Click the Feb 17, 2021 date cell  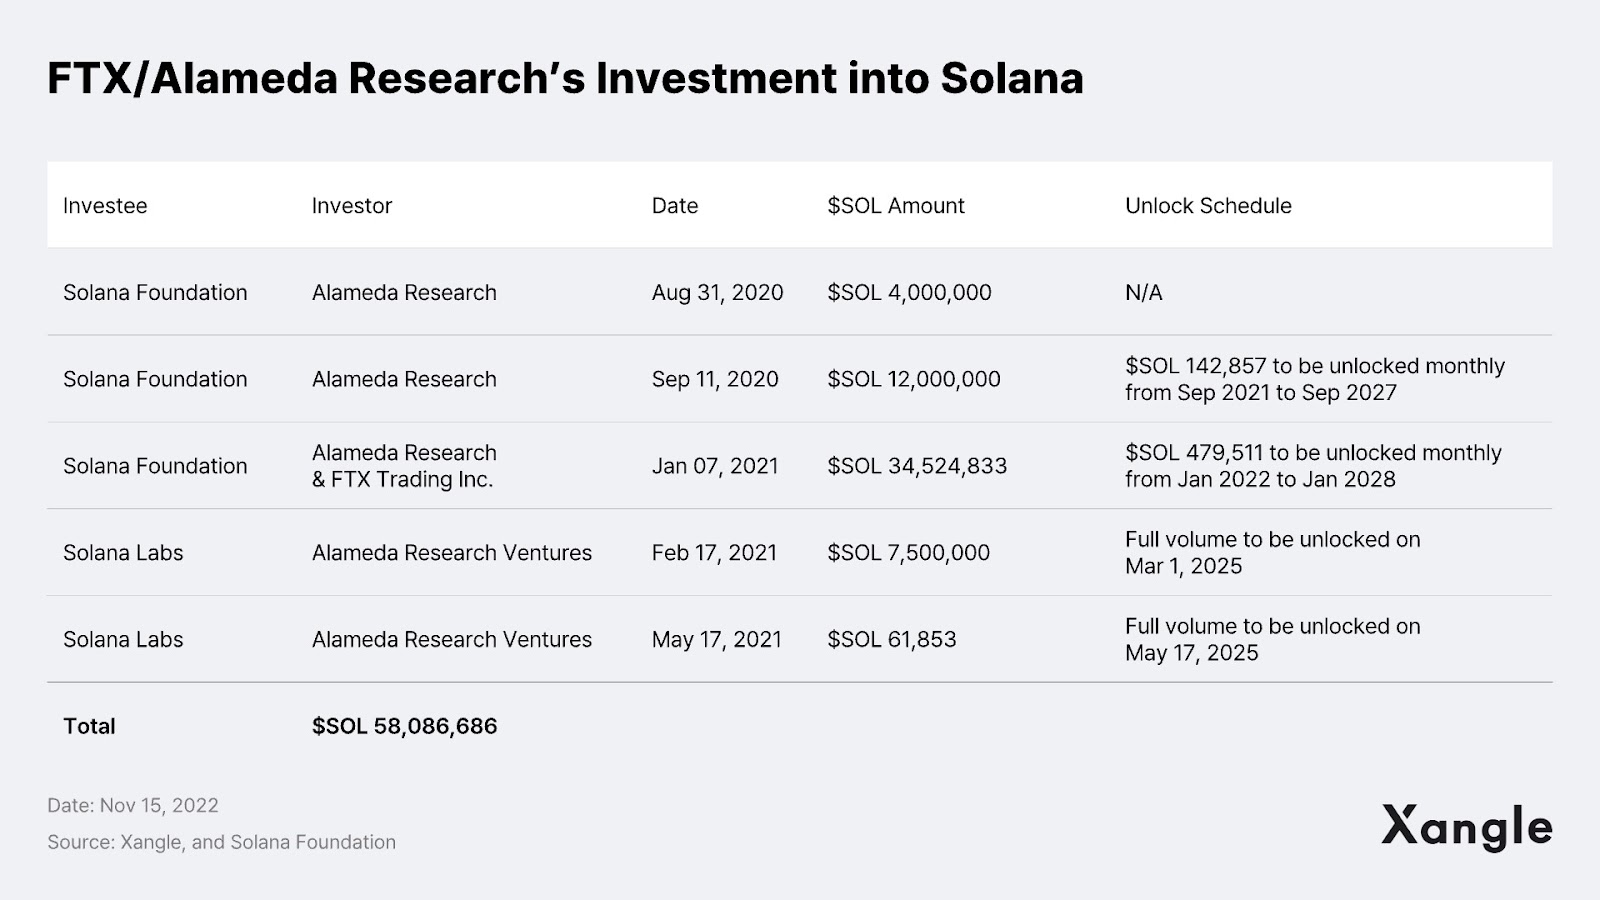tap(714, 553)
